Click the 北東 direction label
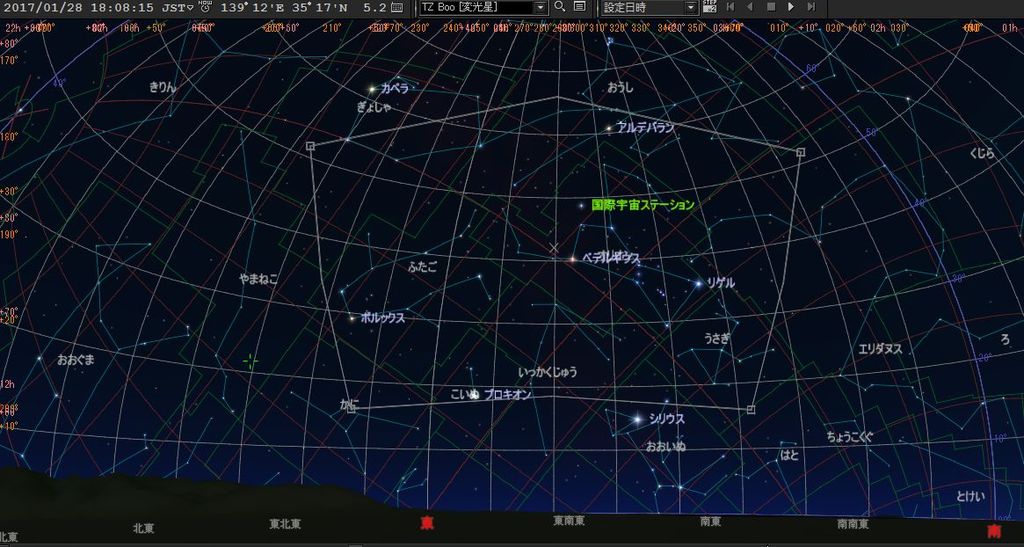Image resolution: width=1024 pixels, height=547 pixels. click(143, 528)
